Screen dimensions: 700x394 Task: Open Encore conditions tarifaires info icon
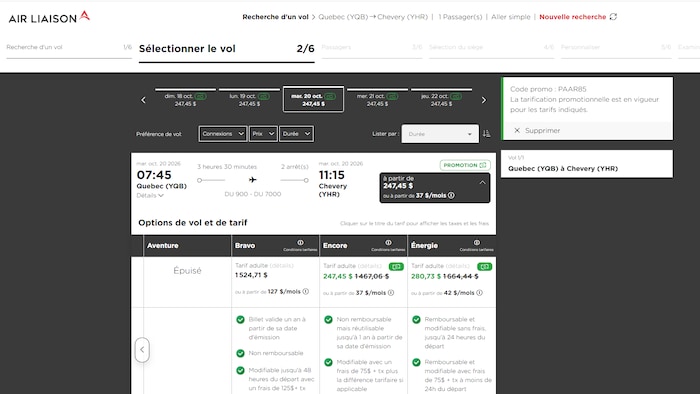[x=388, y=242]
